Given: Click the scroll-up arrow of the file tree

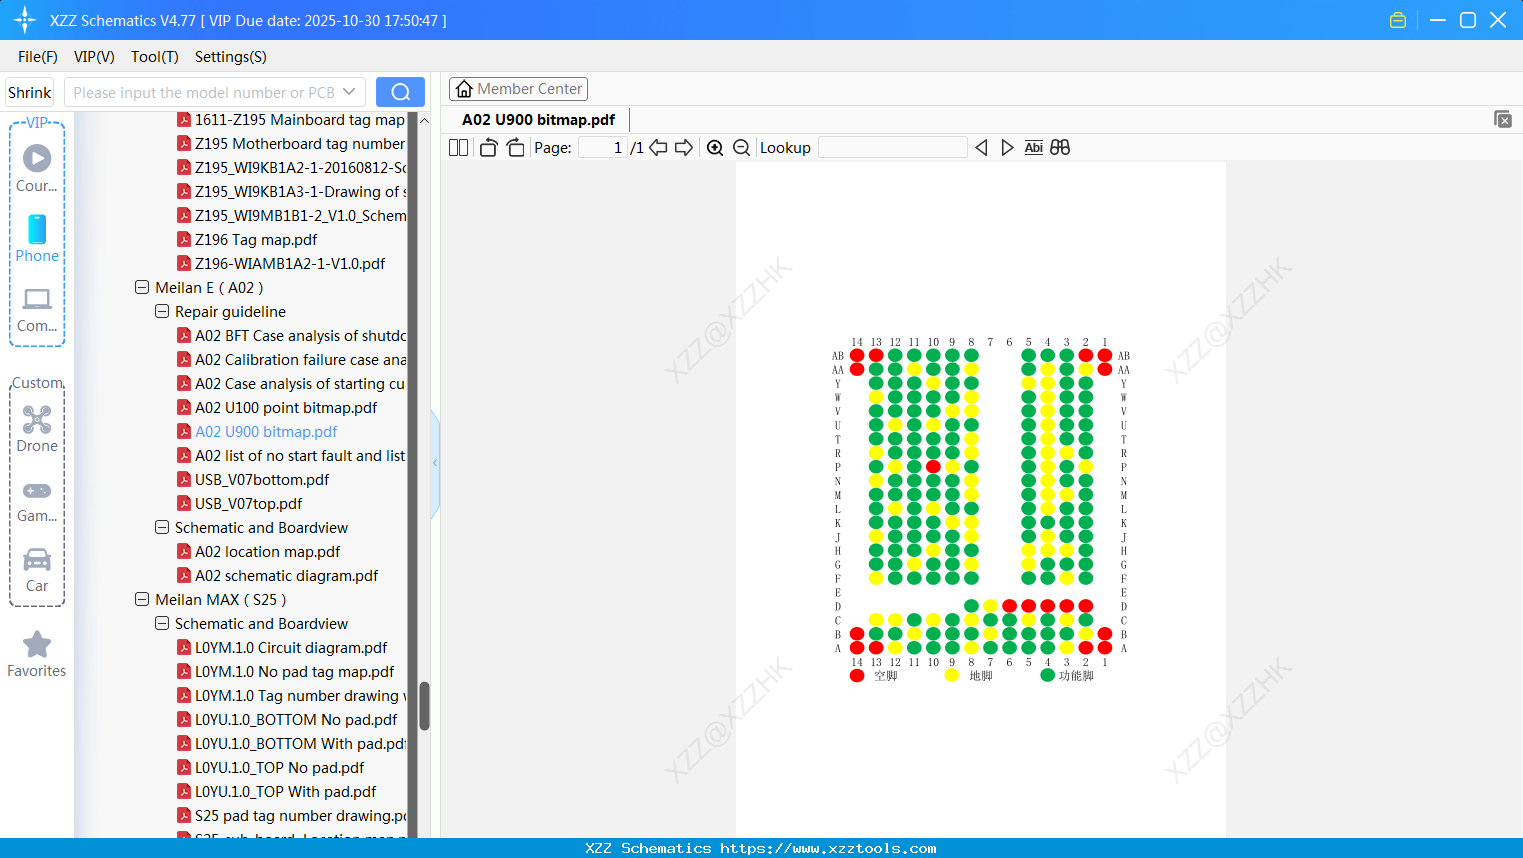Looking at the screenshot, I should 424,120.
